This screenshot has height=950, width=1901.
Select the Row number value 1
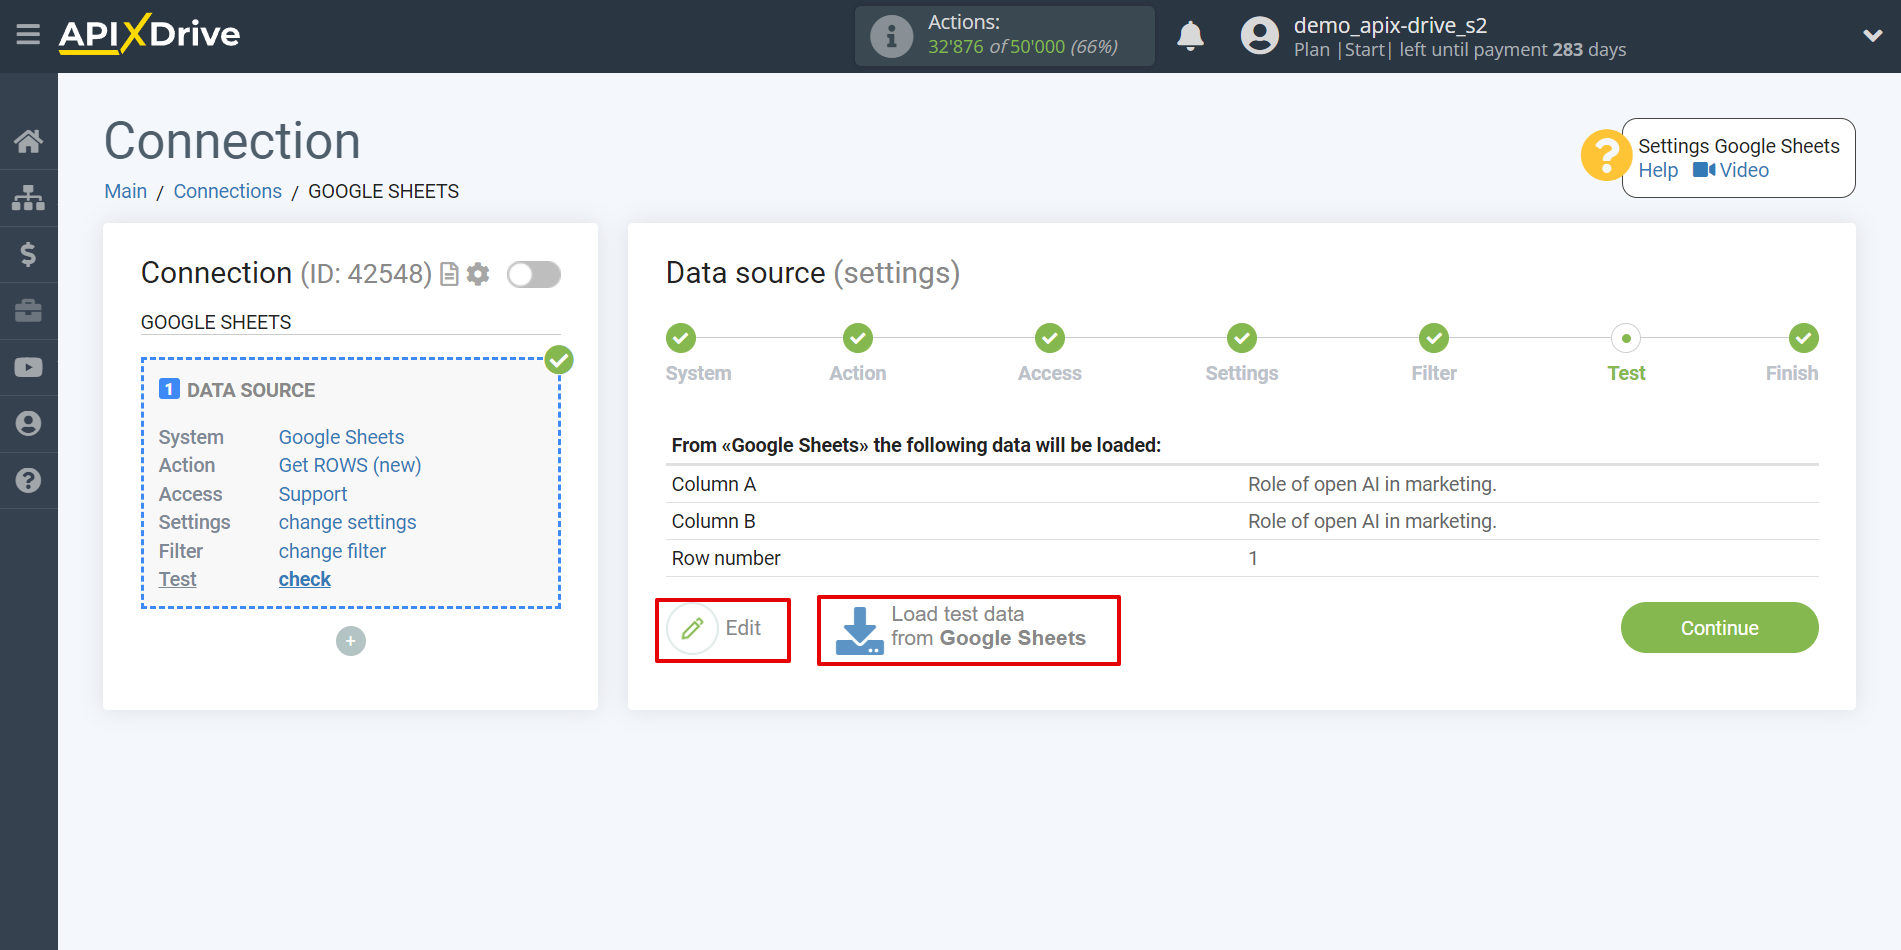[1253, 558]
